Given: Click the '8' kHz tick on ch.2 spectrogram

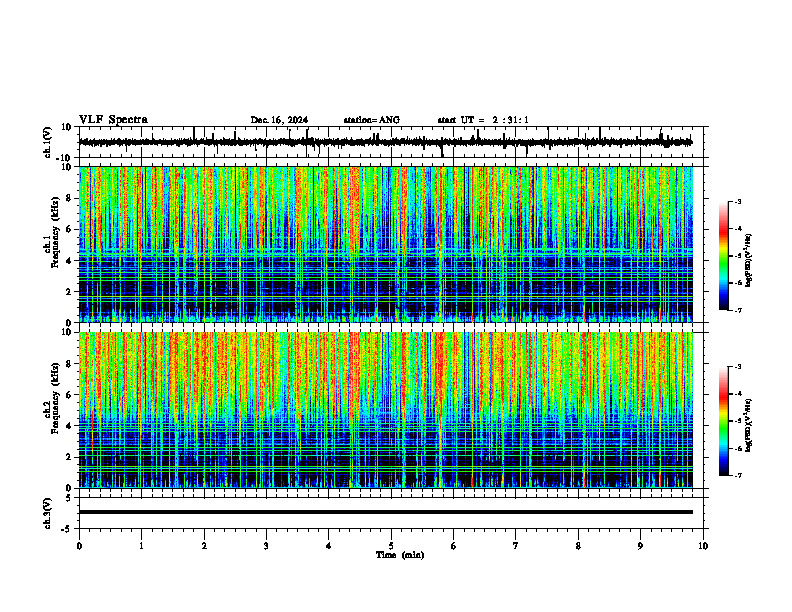Looking at the screenshot, I should (70, 364).
